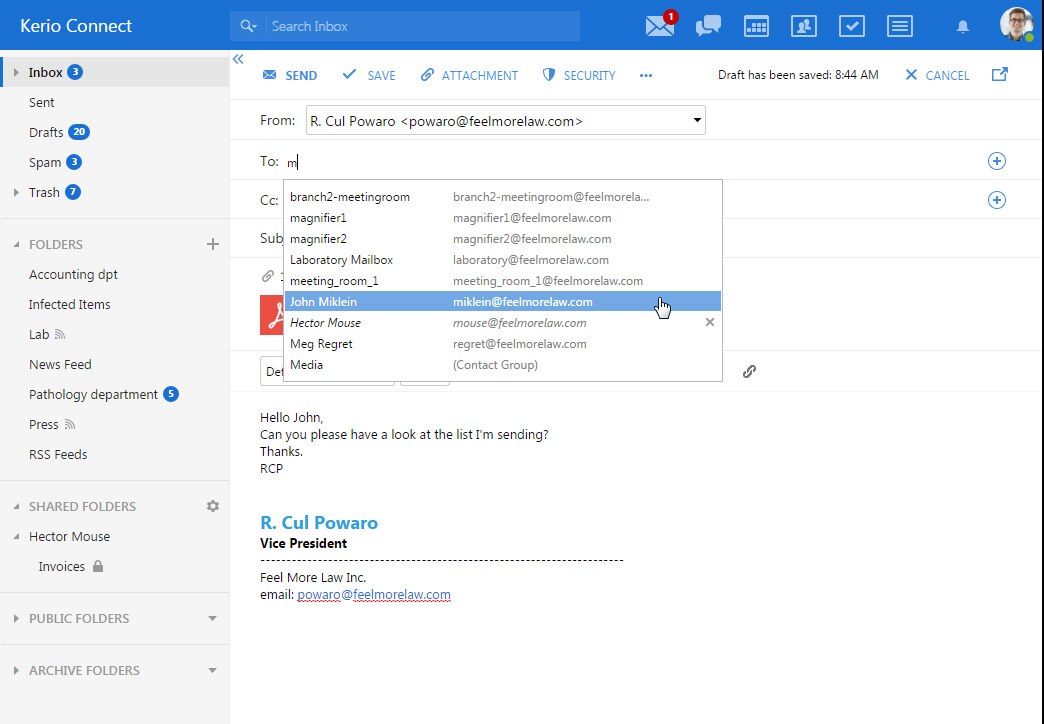Image resolution: width=1044 pixels, height=724 pixels.
Task: Open the Calendar icon in top bar
Action: pos(756,26)
